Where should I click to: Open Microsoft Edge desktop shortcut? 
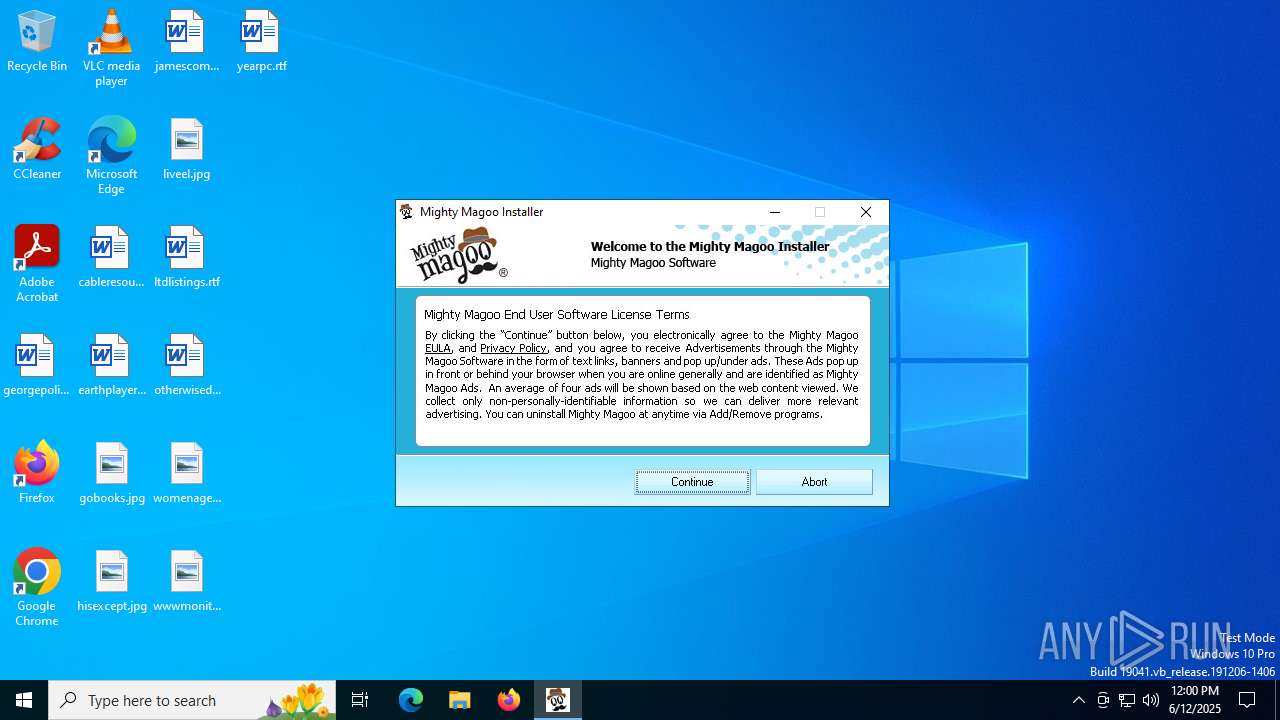click(111, 156)
